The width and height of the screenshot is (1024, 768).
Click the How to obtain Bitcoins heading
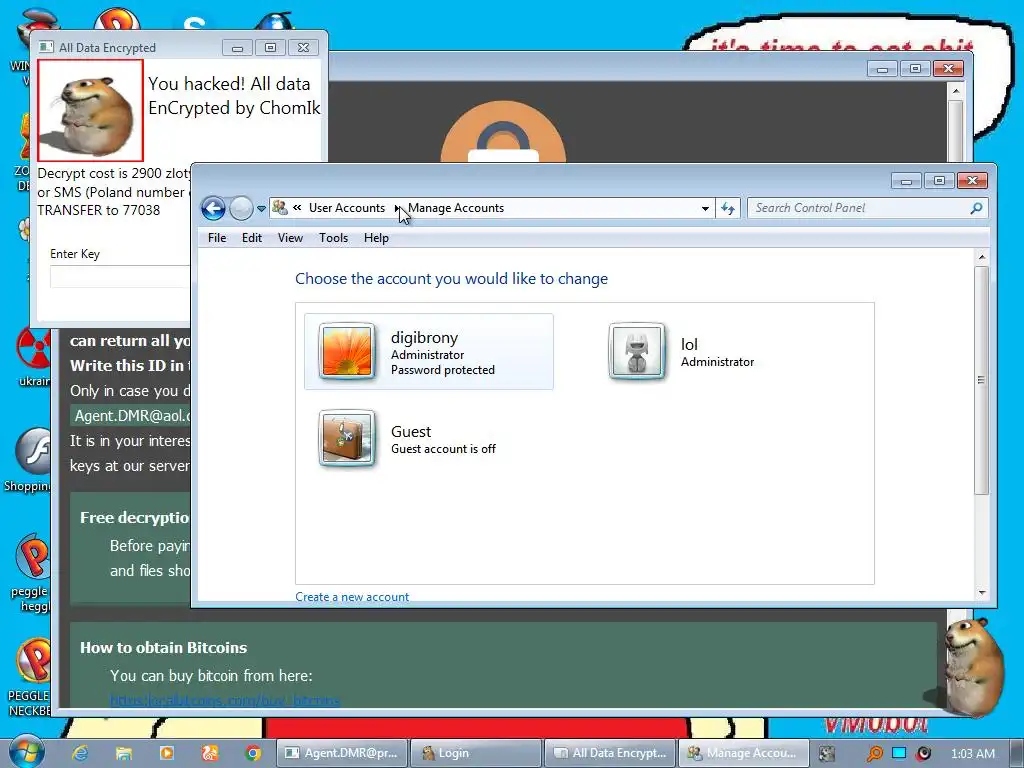pyautogui.click(x=163, y=647)
